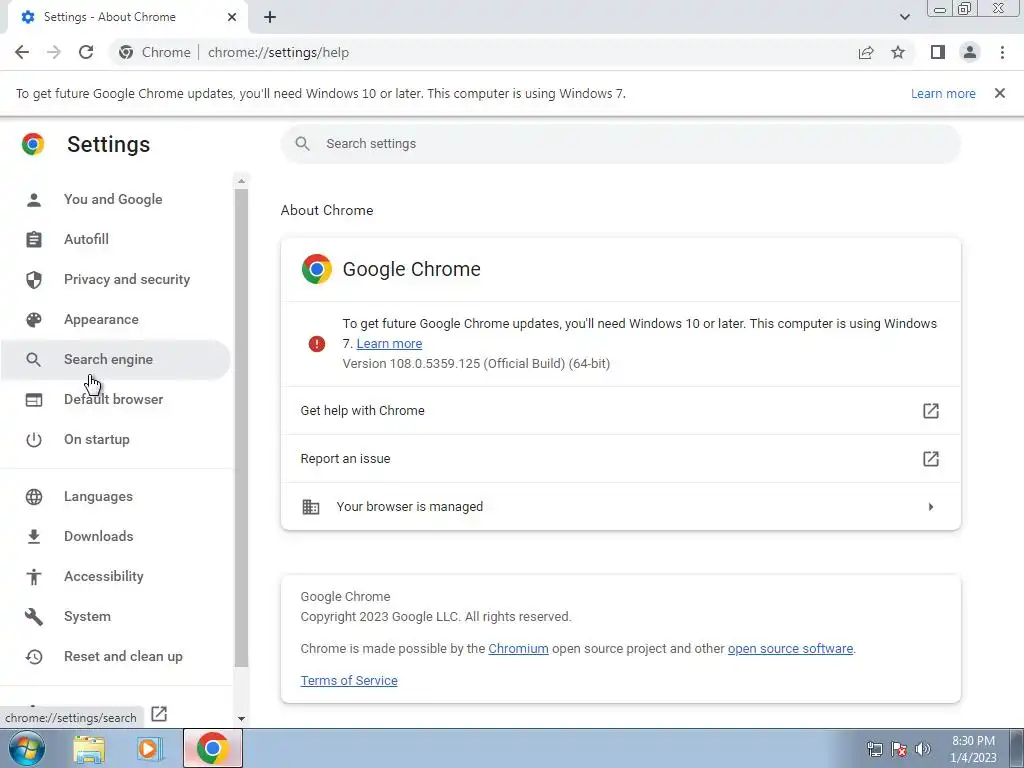The height and width of the screenshot is (768, 1024).
Task: Dismiss the Windows 10 update infobar
Action: click(1000, 93)
